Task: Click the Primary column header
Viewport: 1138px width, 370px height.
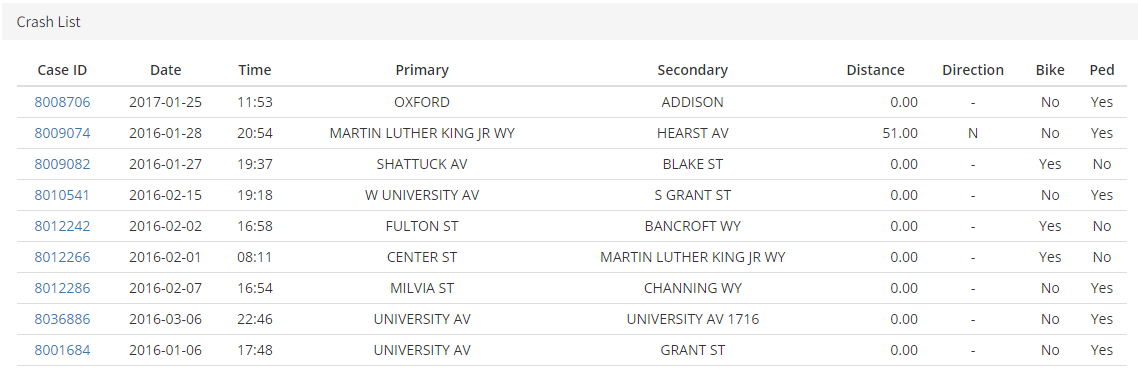Action: point(422,70)
